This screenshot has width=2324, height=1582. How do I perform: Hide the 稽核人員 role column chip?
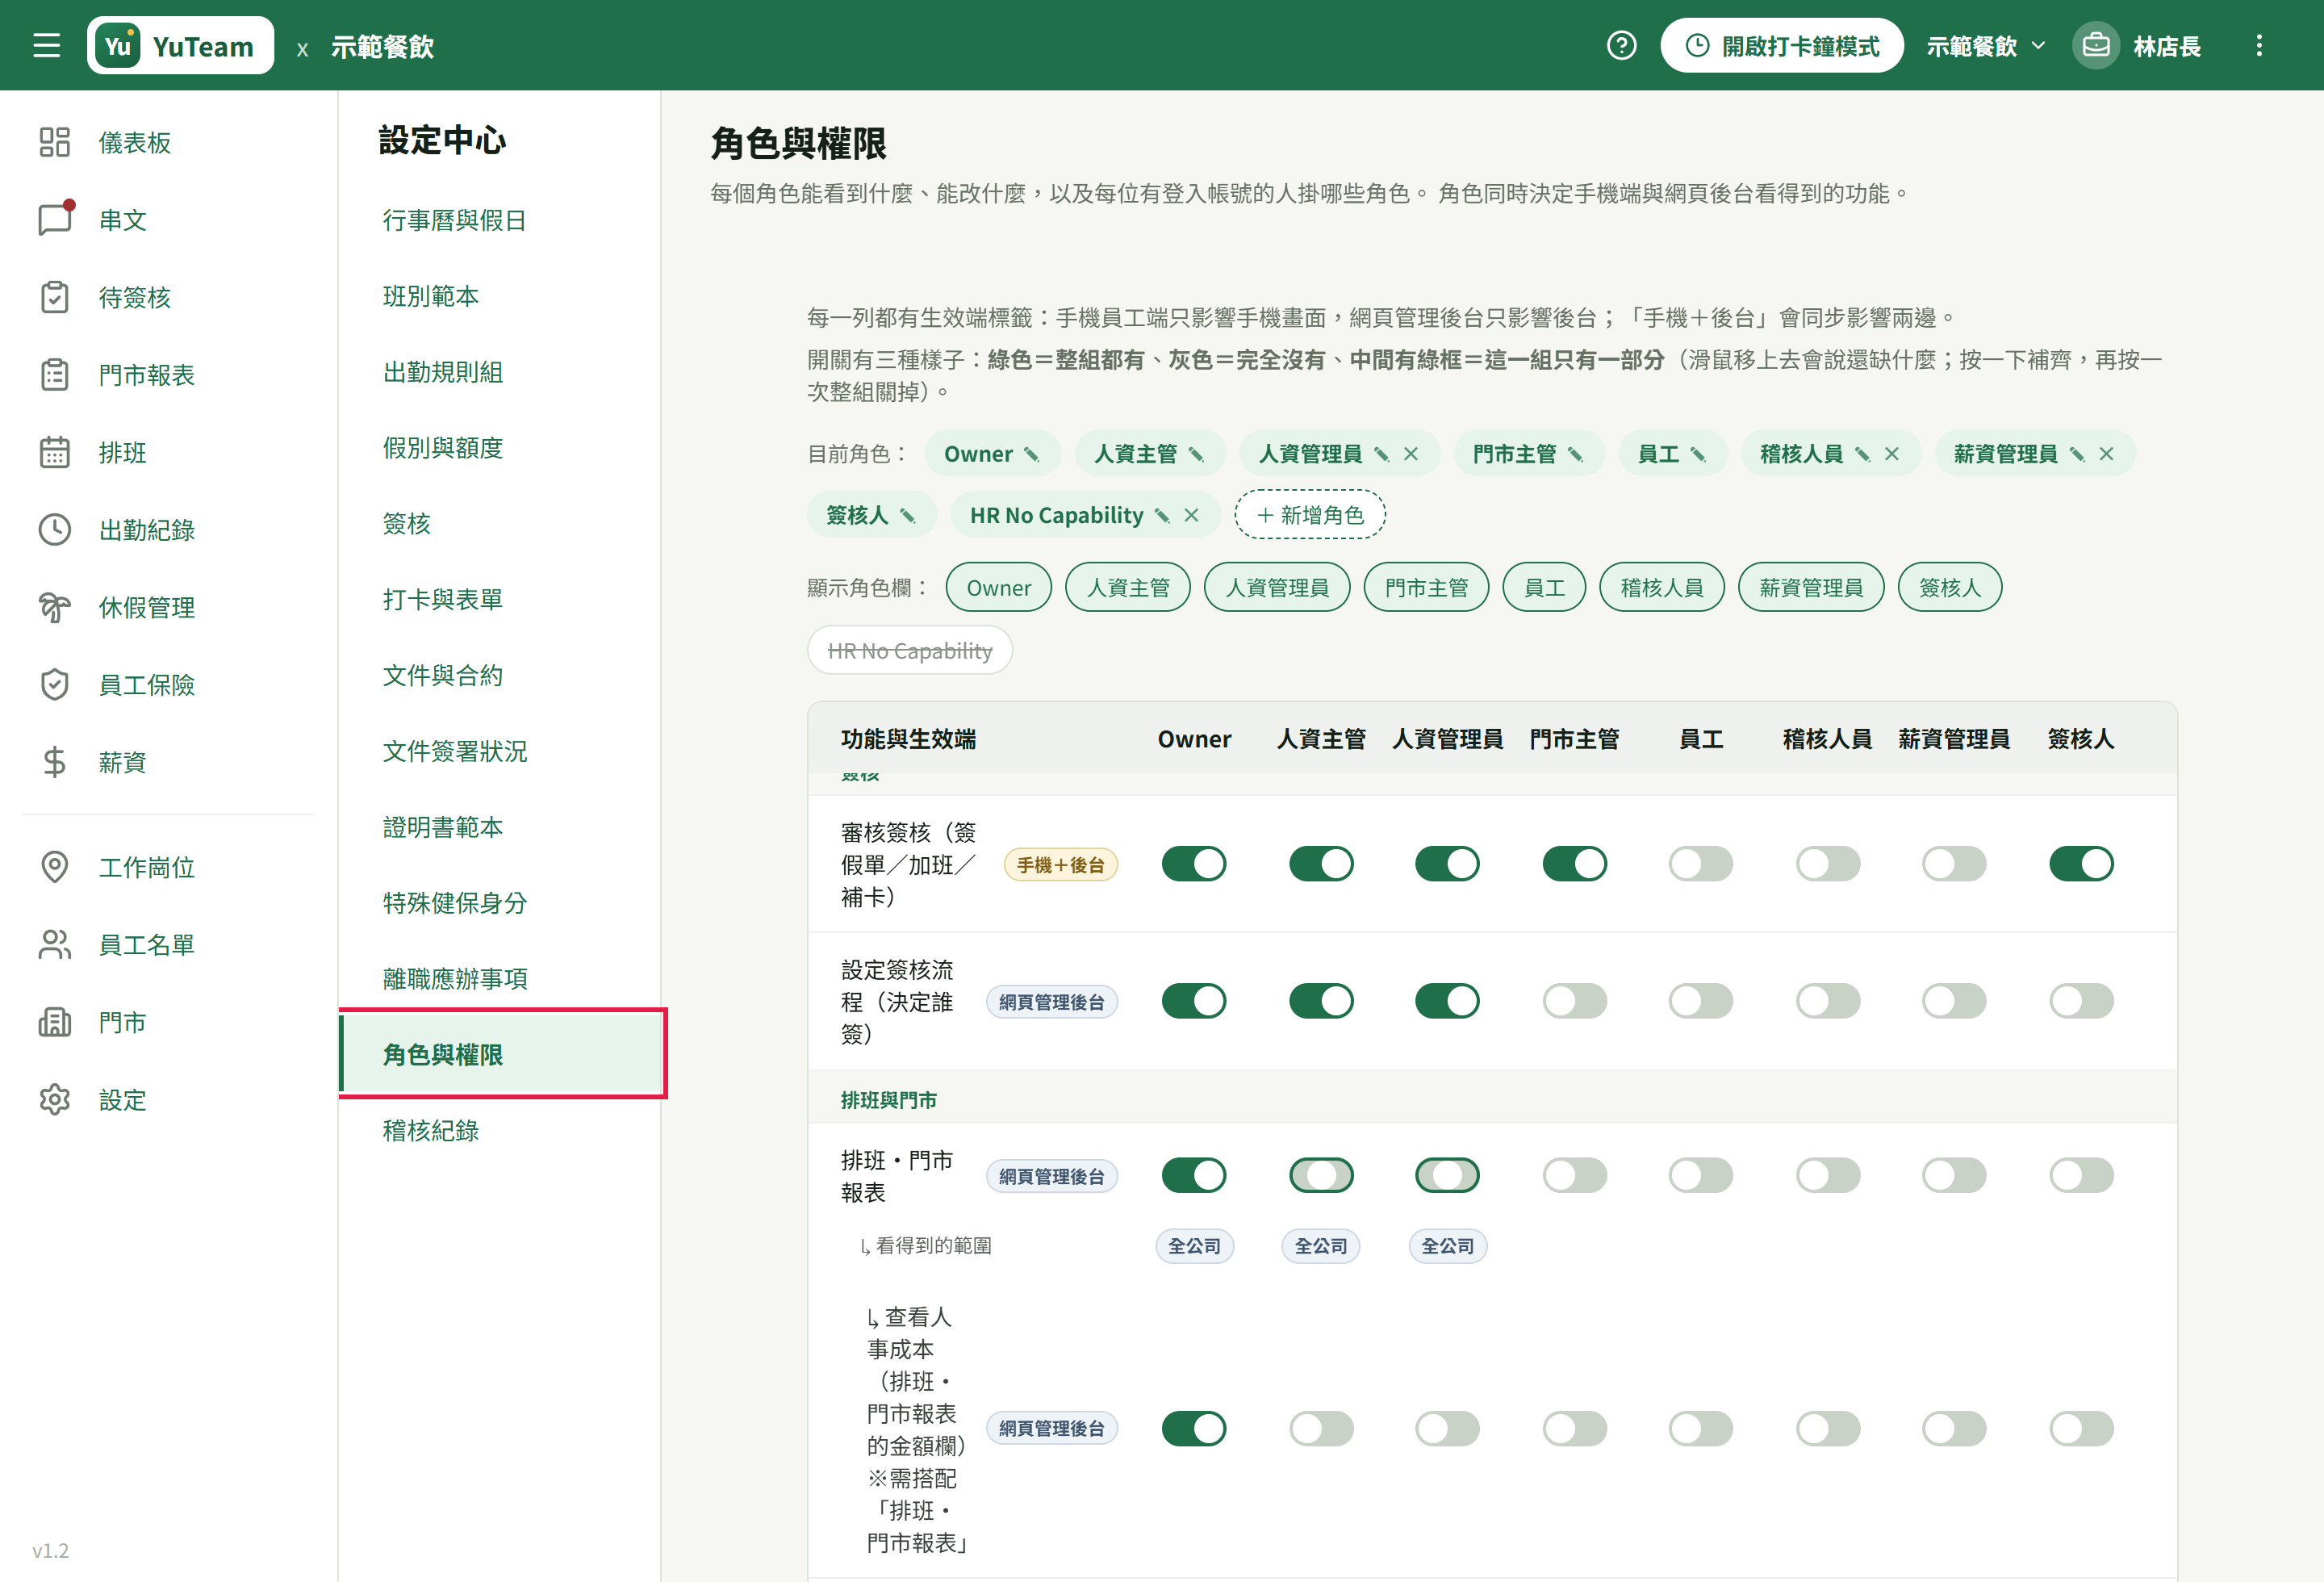pyautogui.click(x=1661, y=587)
